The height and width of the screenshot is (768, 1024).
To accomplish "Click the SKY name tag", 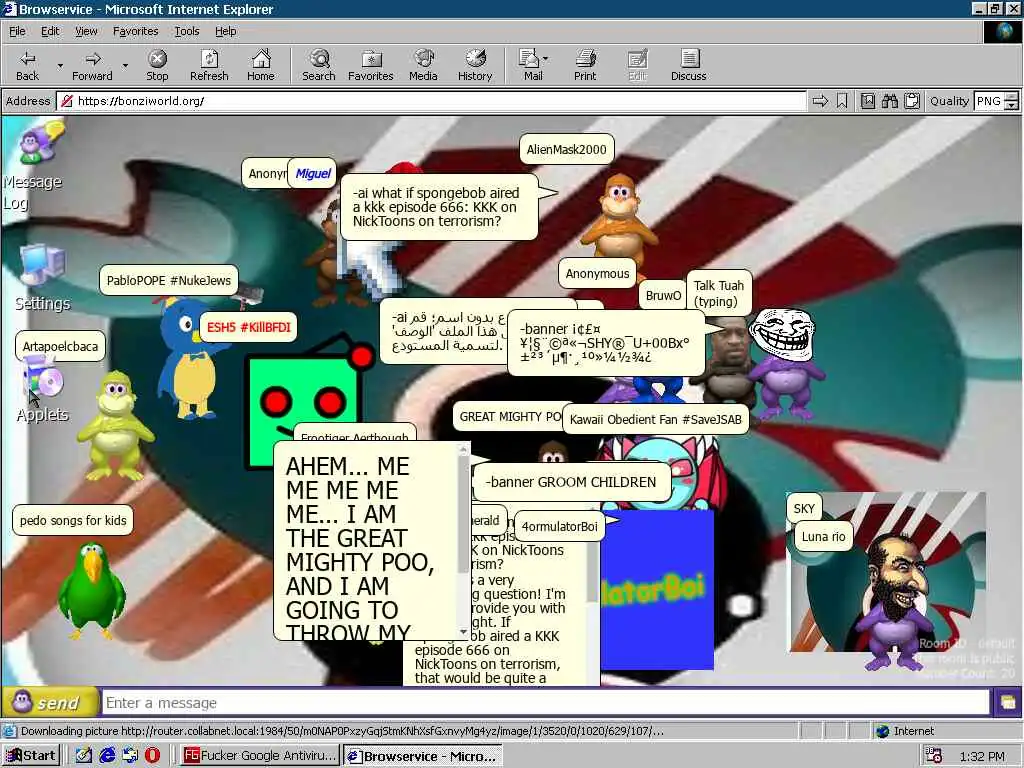I will (x=804, y=509).
